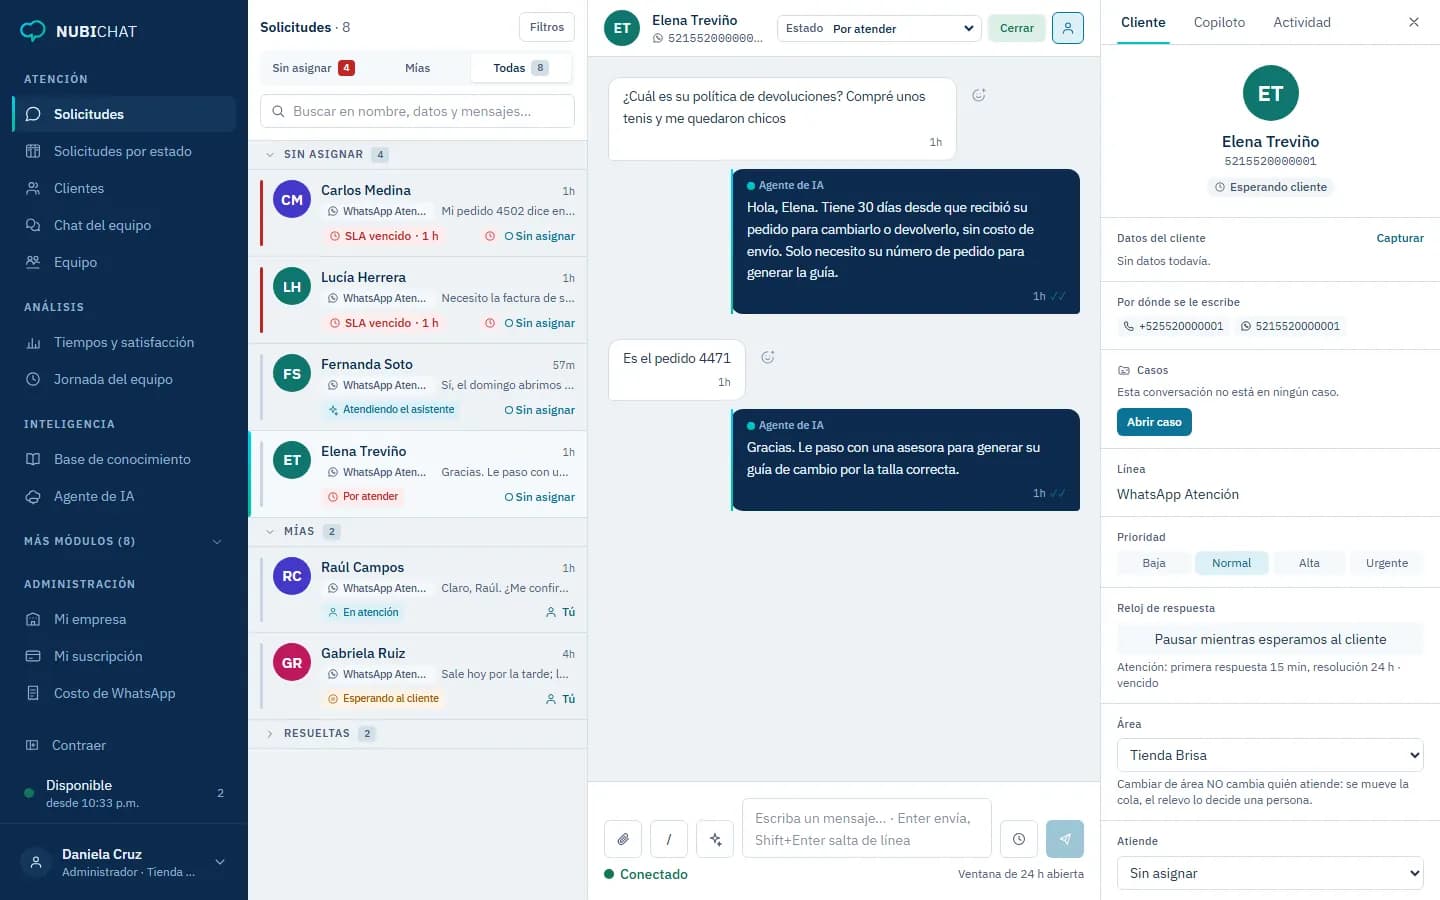Click the assign person icon next to Cerrar

click(1068, 28)
